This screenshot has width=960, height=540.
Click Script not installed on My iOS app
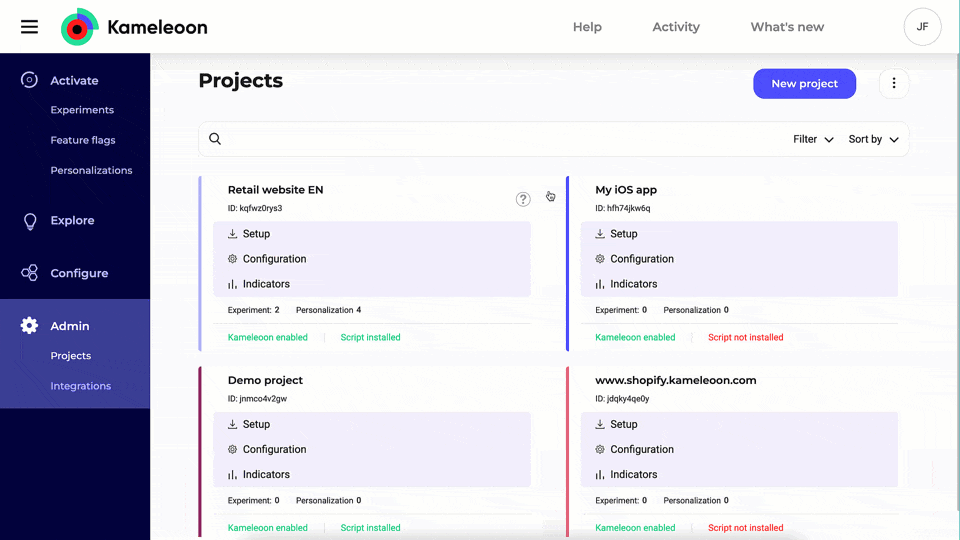746,337
